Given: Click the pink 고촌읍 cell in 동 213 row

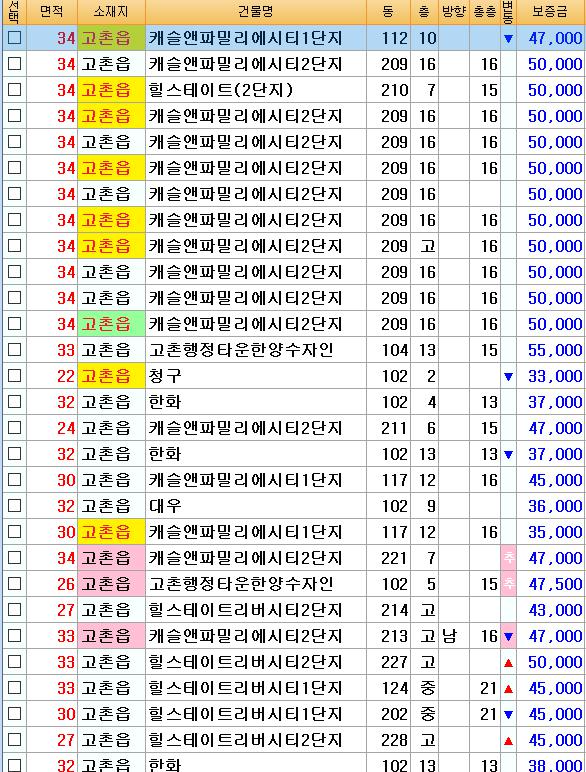Looking at the screenshot, I should click(x=111, y=636).
